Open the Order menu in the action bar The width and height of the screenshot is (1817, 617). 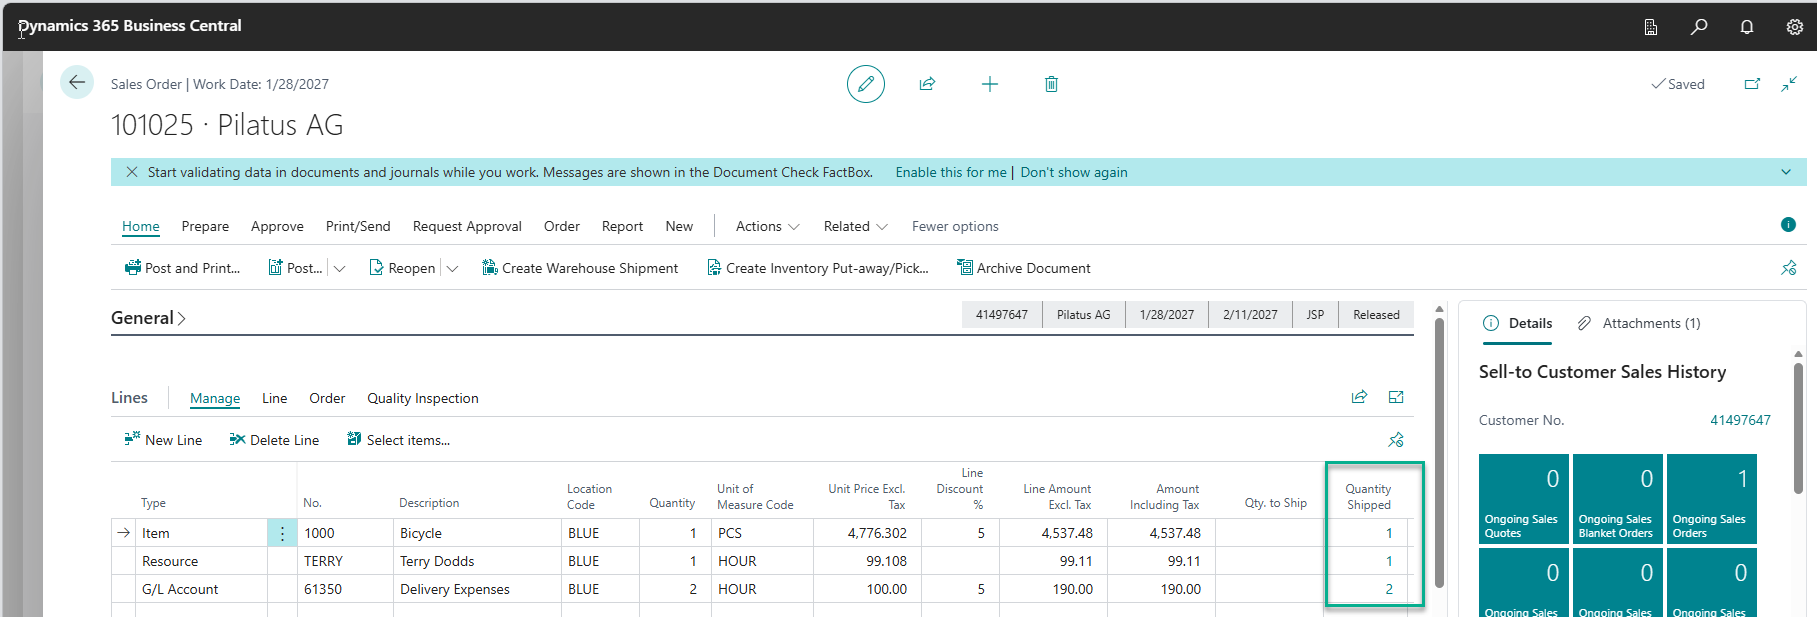pyautogui.click(x=562, y=226)
